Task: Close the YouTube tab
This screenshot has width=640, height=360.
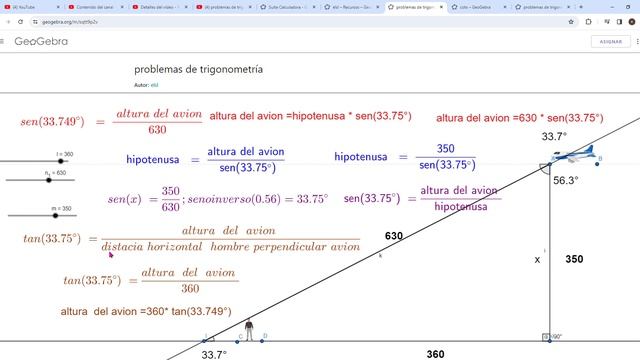Action: click(58, 7)
